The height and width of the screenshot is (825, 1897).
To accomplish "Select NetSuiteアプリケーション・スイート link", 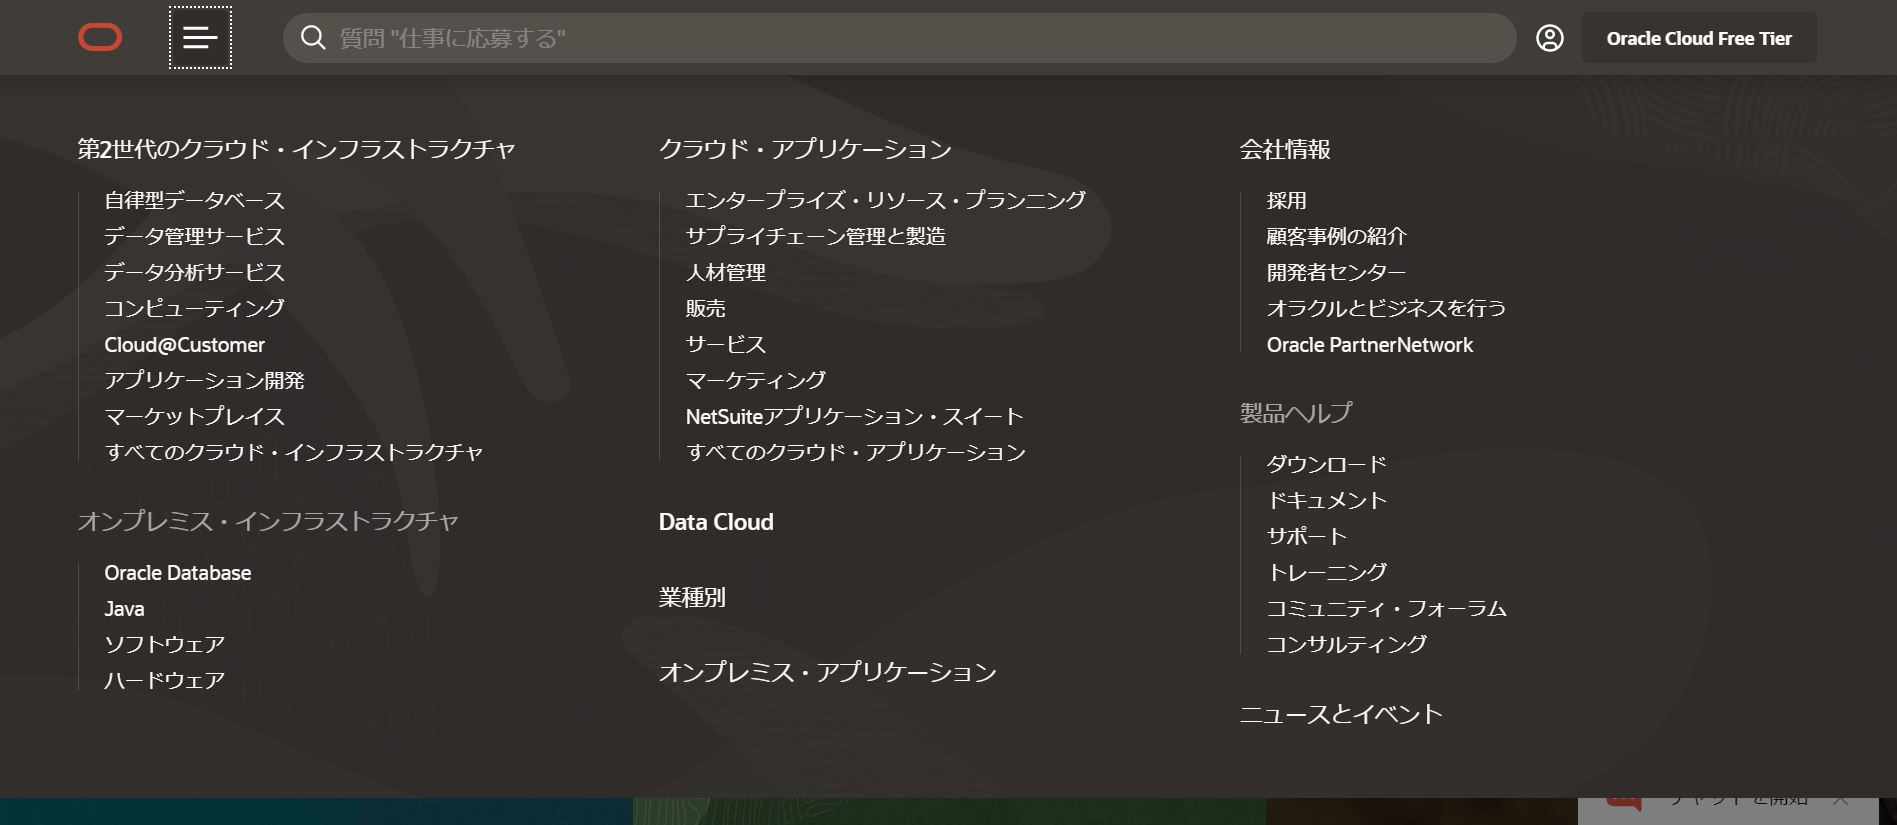I will click(x=854, y=416).
